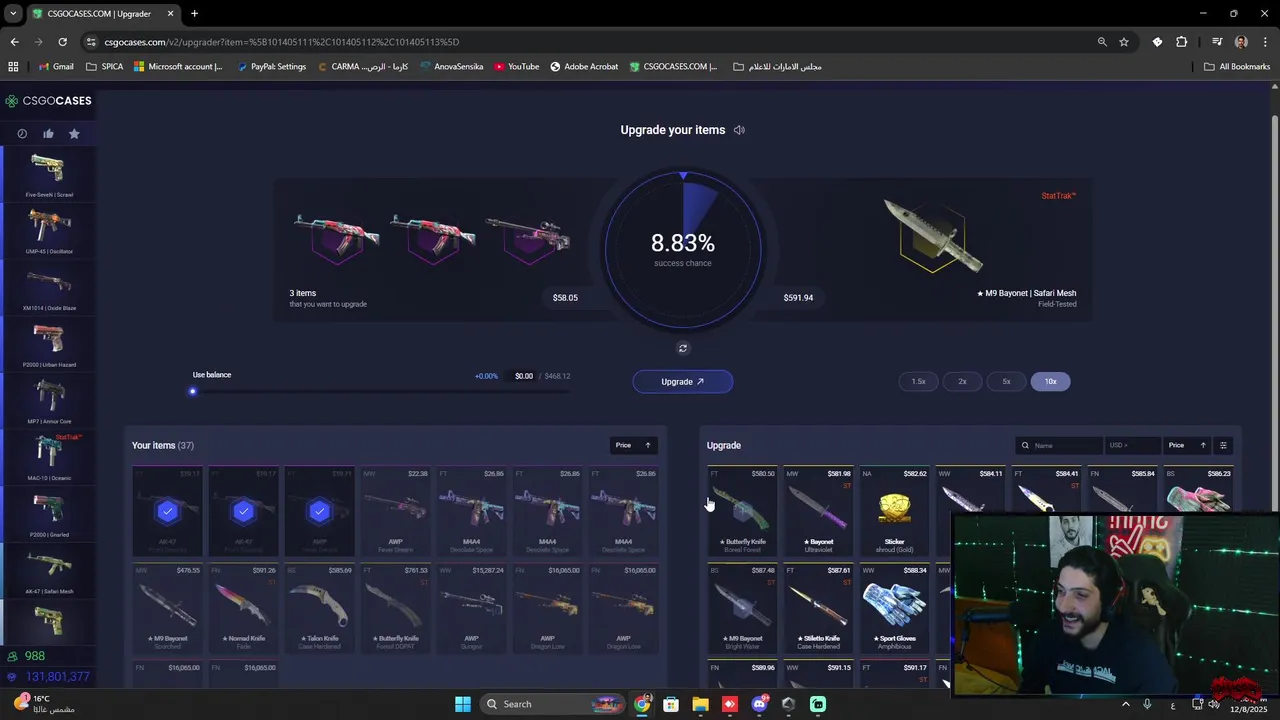Reload the page with the refresh icon
Viewport: 1280px width, 720px height.
tap(62, 42)
